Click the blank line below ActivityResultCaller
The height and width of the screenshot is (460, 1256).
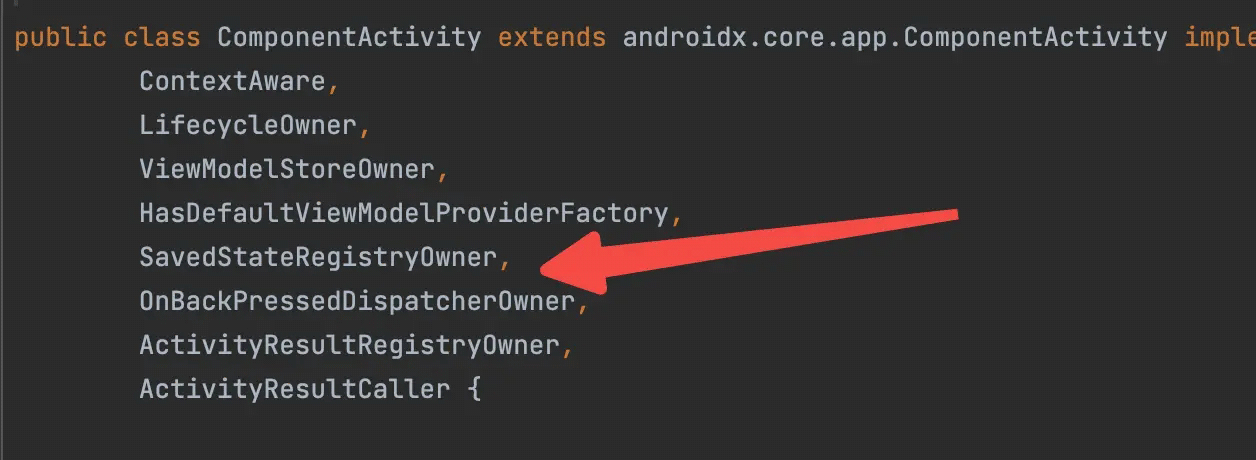point(628,433)
